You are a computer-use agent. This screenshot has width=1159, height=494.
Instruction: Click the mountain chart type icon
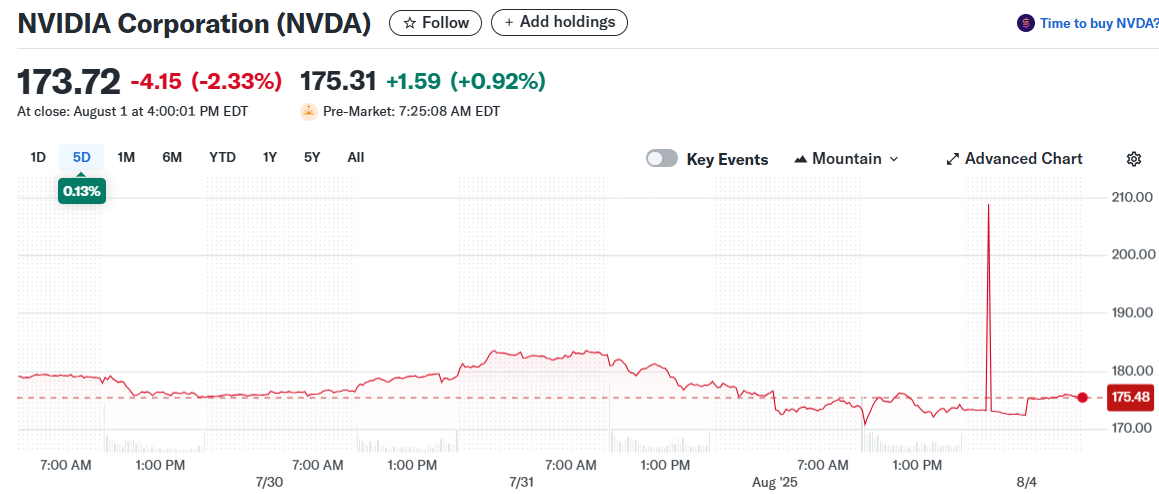point(801,159)
